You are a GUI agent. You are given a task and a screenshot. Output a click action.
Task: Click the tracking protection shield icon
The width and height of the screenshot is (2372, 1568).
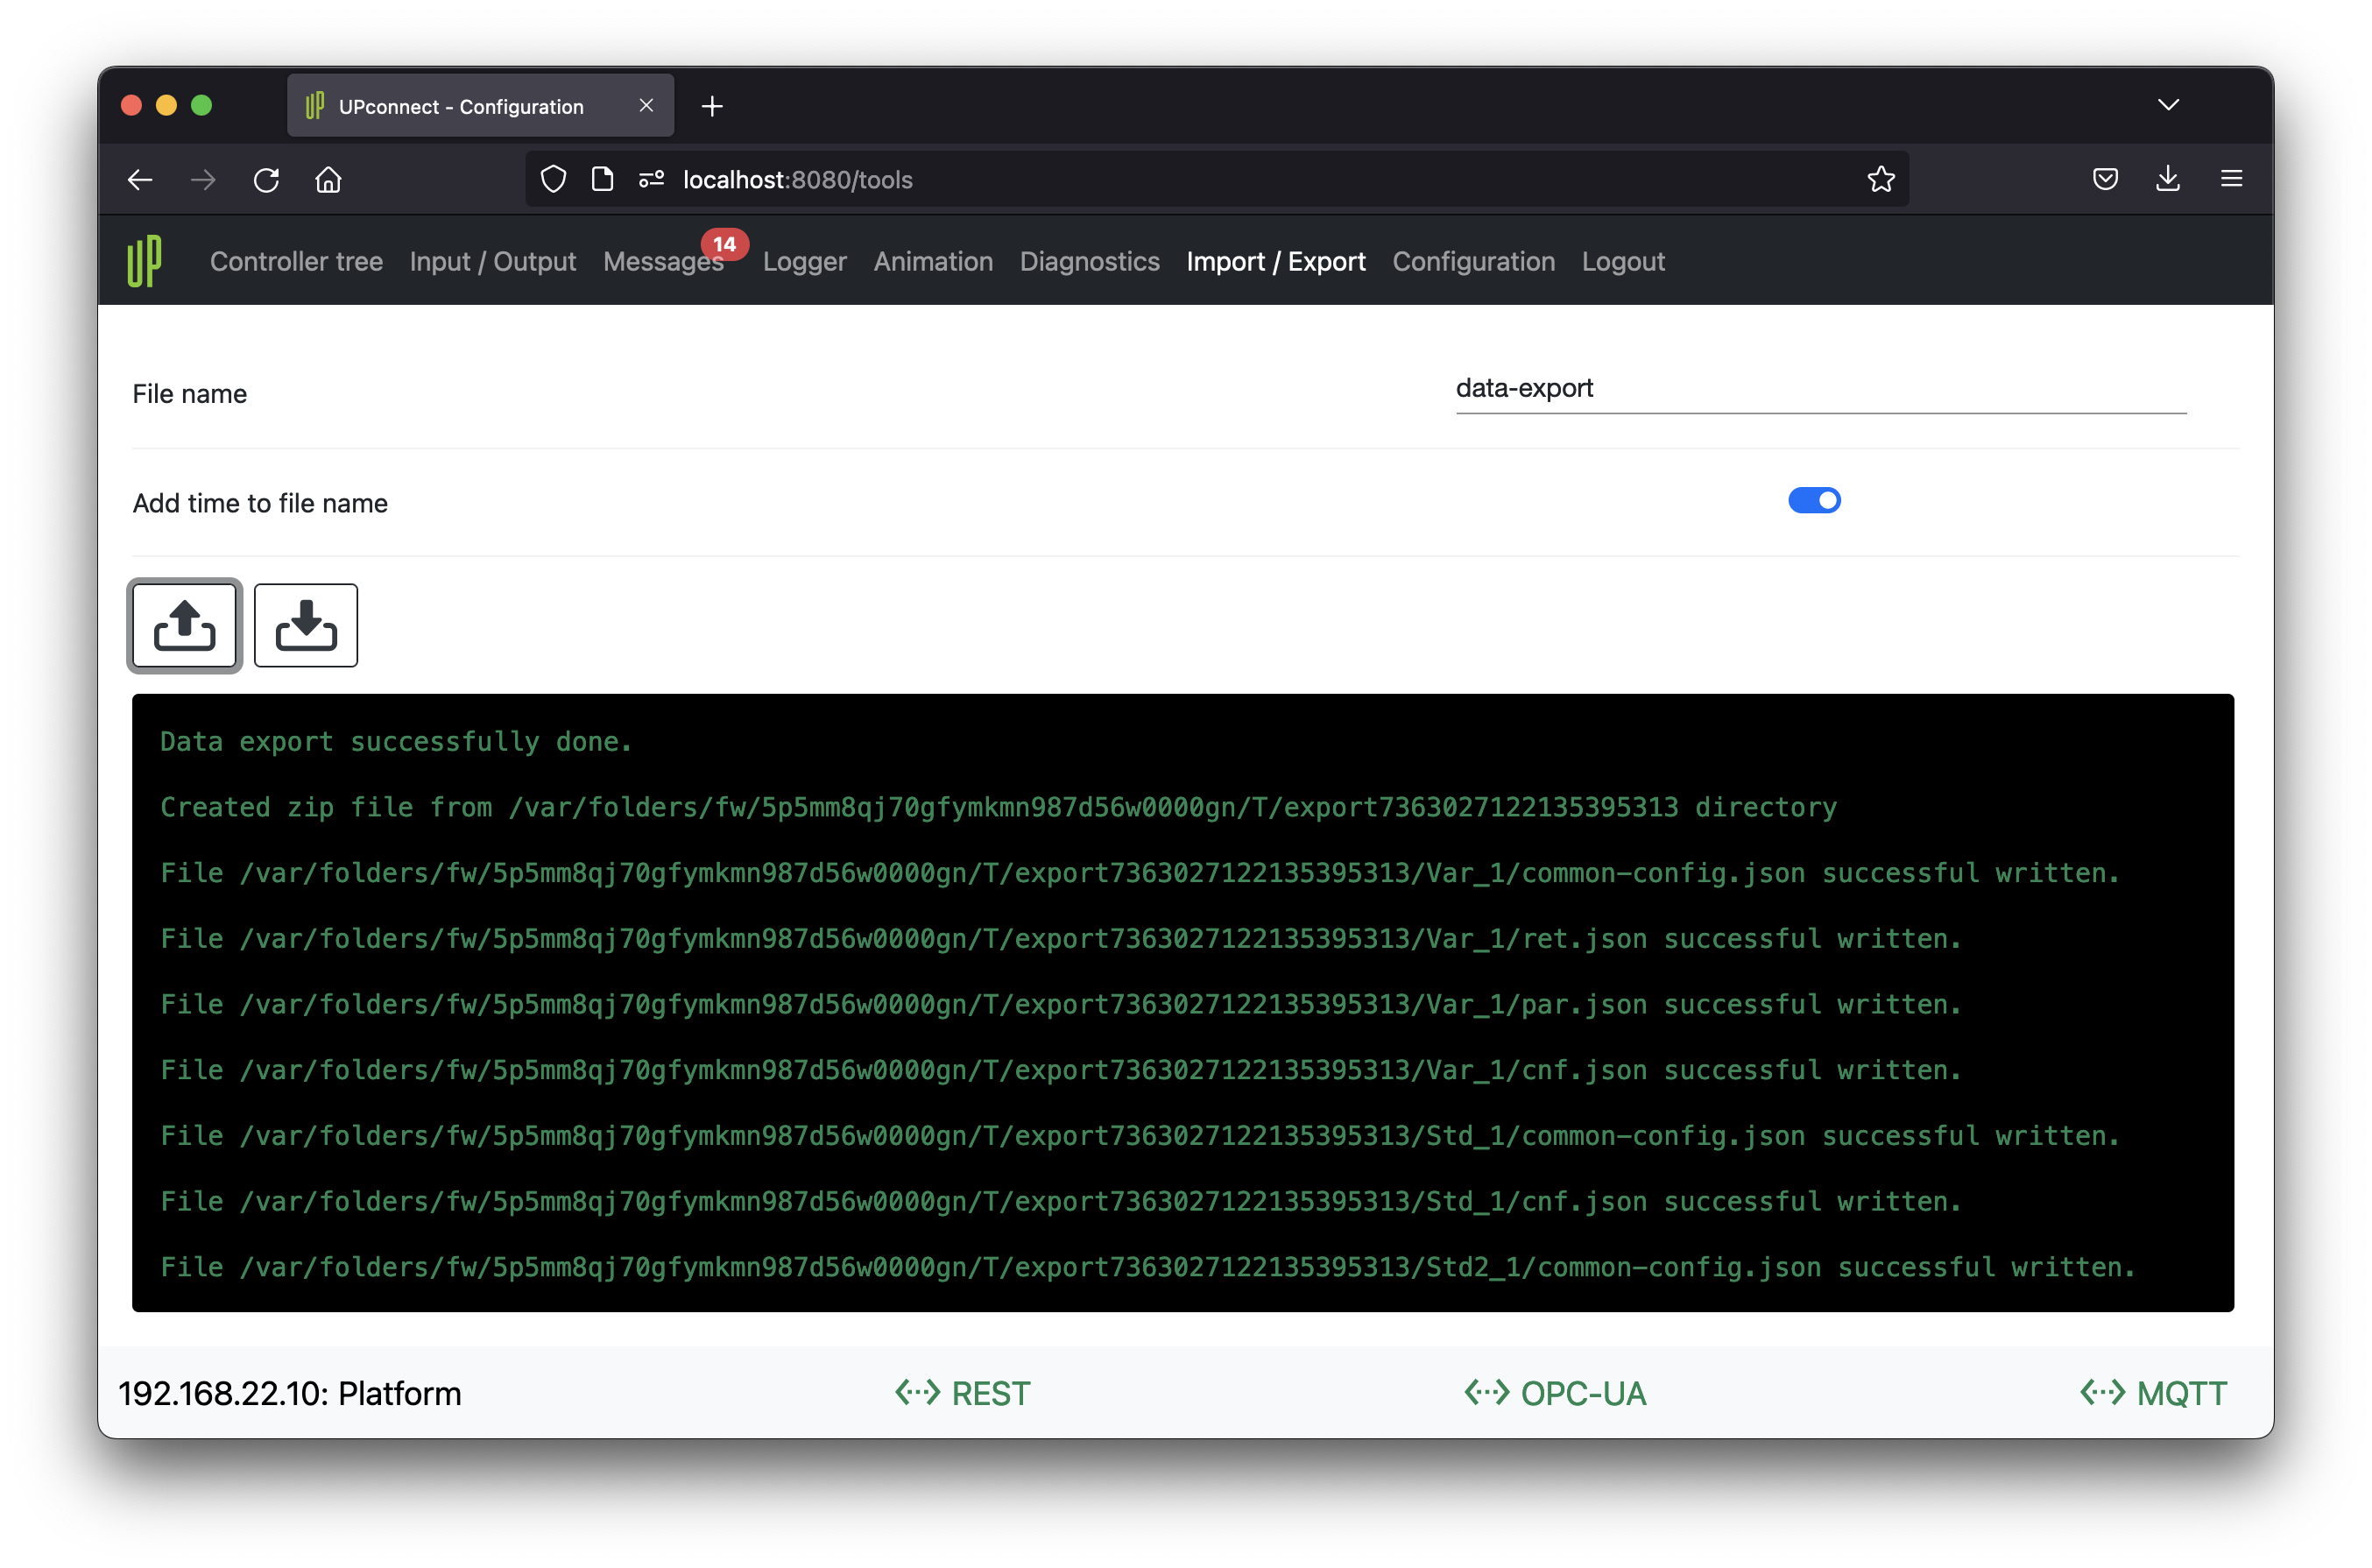(x=553, y=180)
